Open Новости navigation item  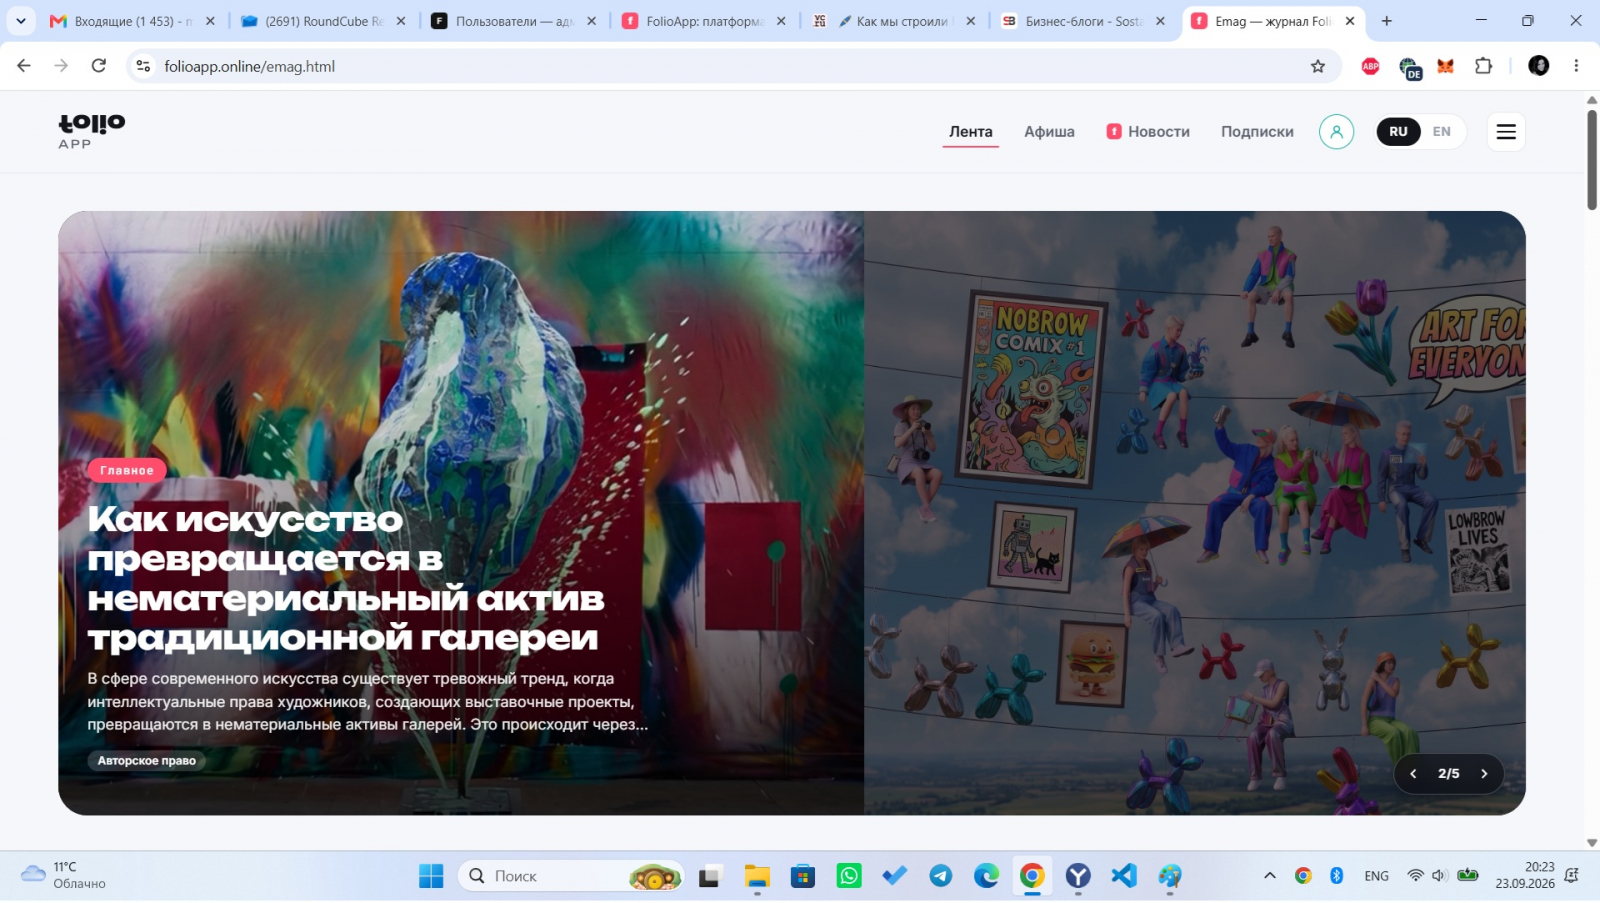click(x=1148, y=132)
